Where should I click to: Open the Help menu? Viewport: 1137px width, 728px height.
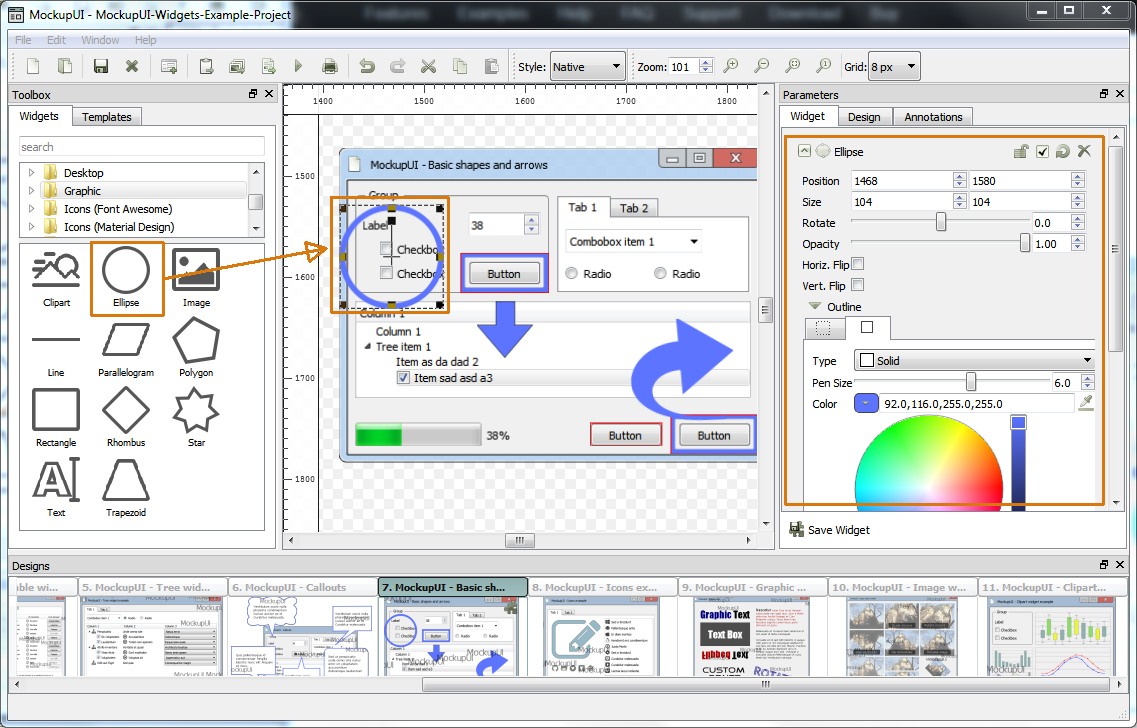(x=145, y=40)
